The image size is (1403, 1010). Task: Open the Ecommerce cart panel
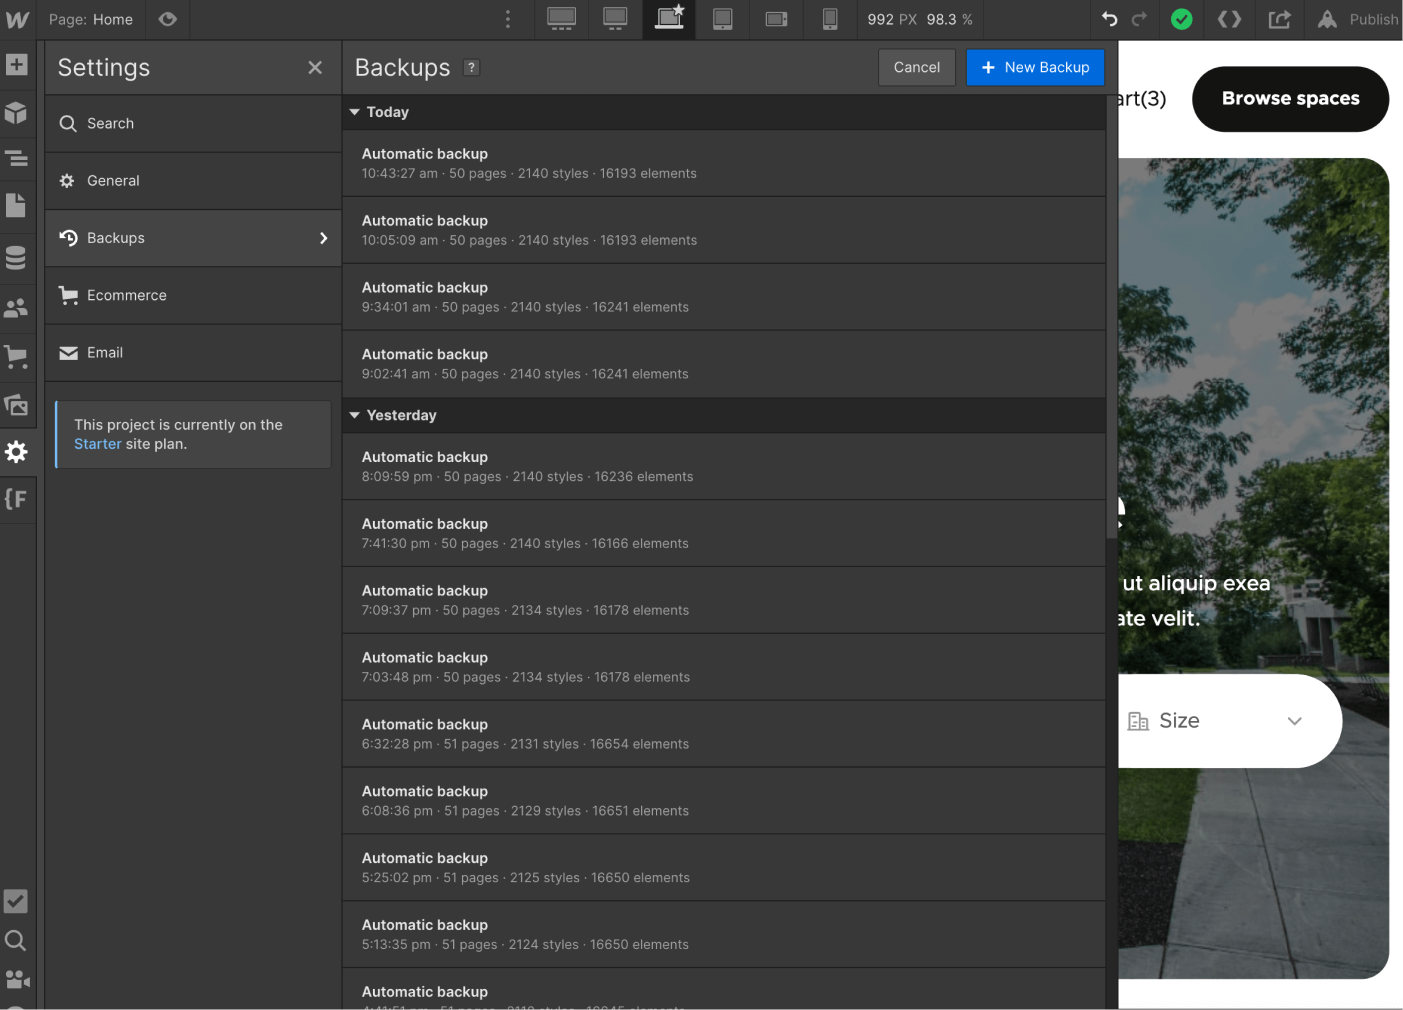(16, 356)
